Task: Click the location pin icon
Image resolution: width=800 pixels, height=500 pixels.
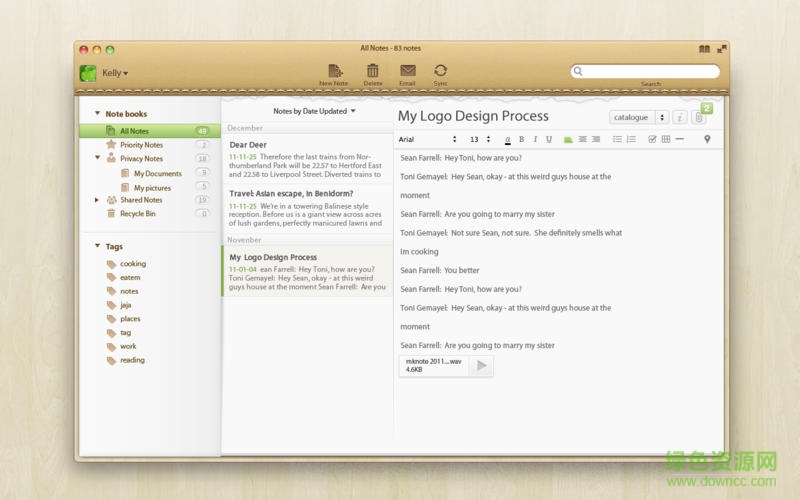Action: 707,139
